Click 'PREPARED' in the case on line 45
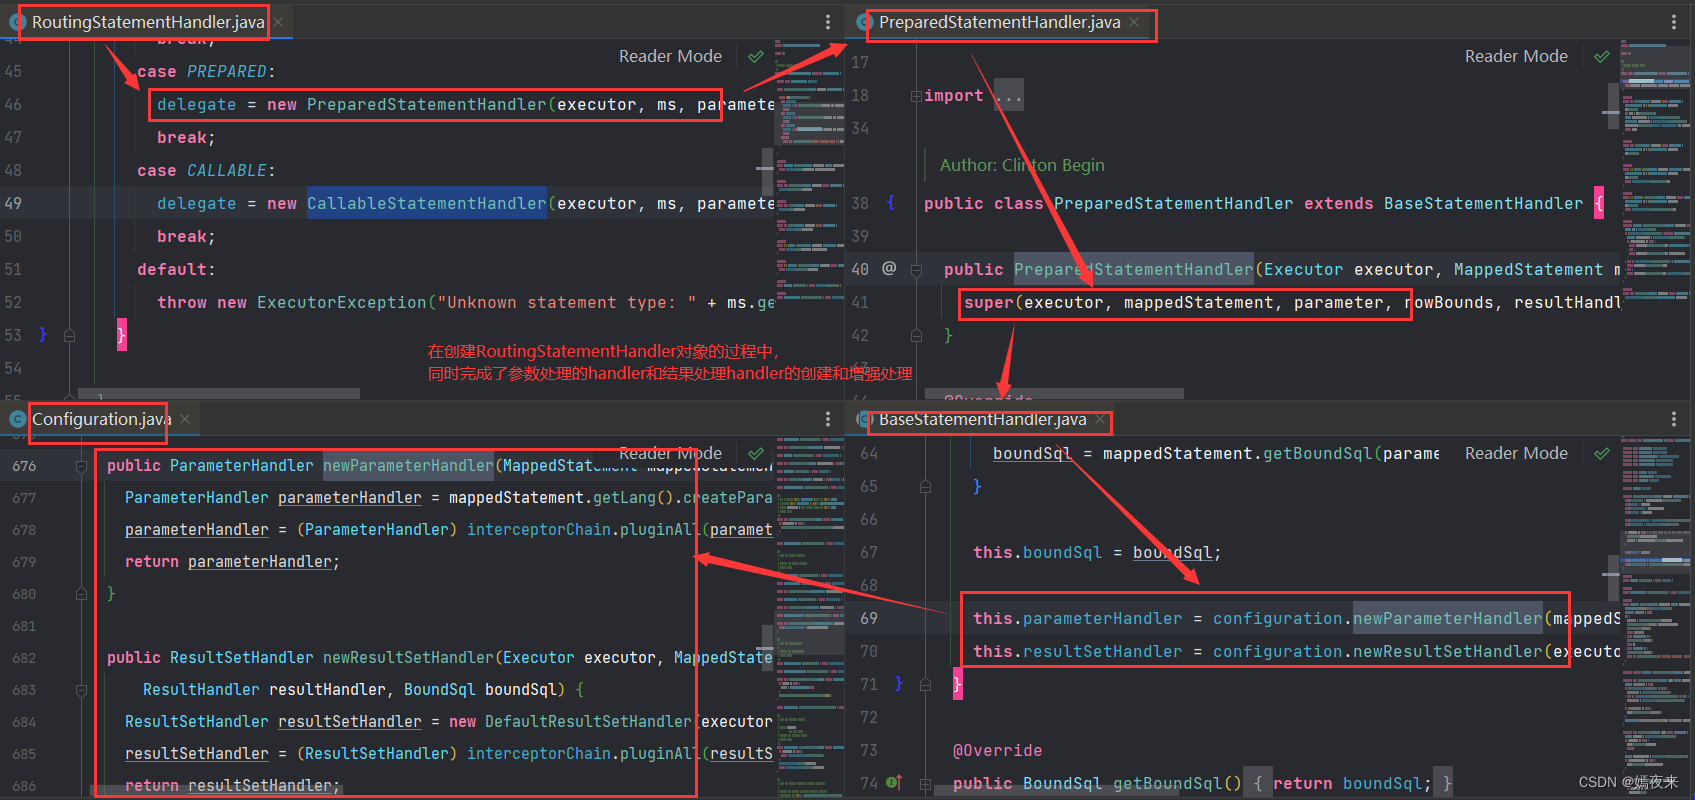Viewport: 1695px width, 800px height. coord(227,72)
